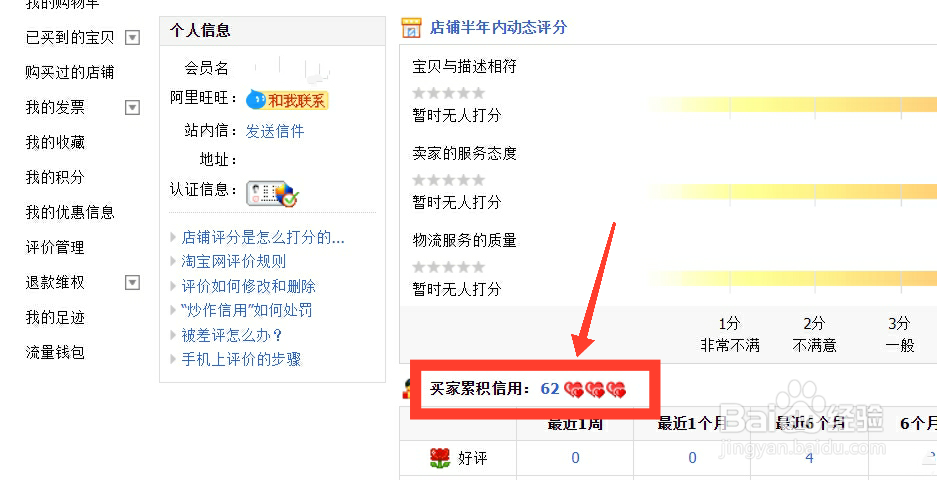Open 流量钱包 in the sidebar

55,352
